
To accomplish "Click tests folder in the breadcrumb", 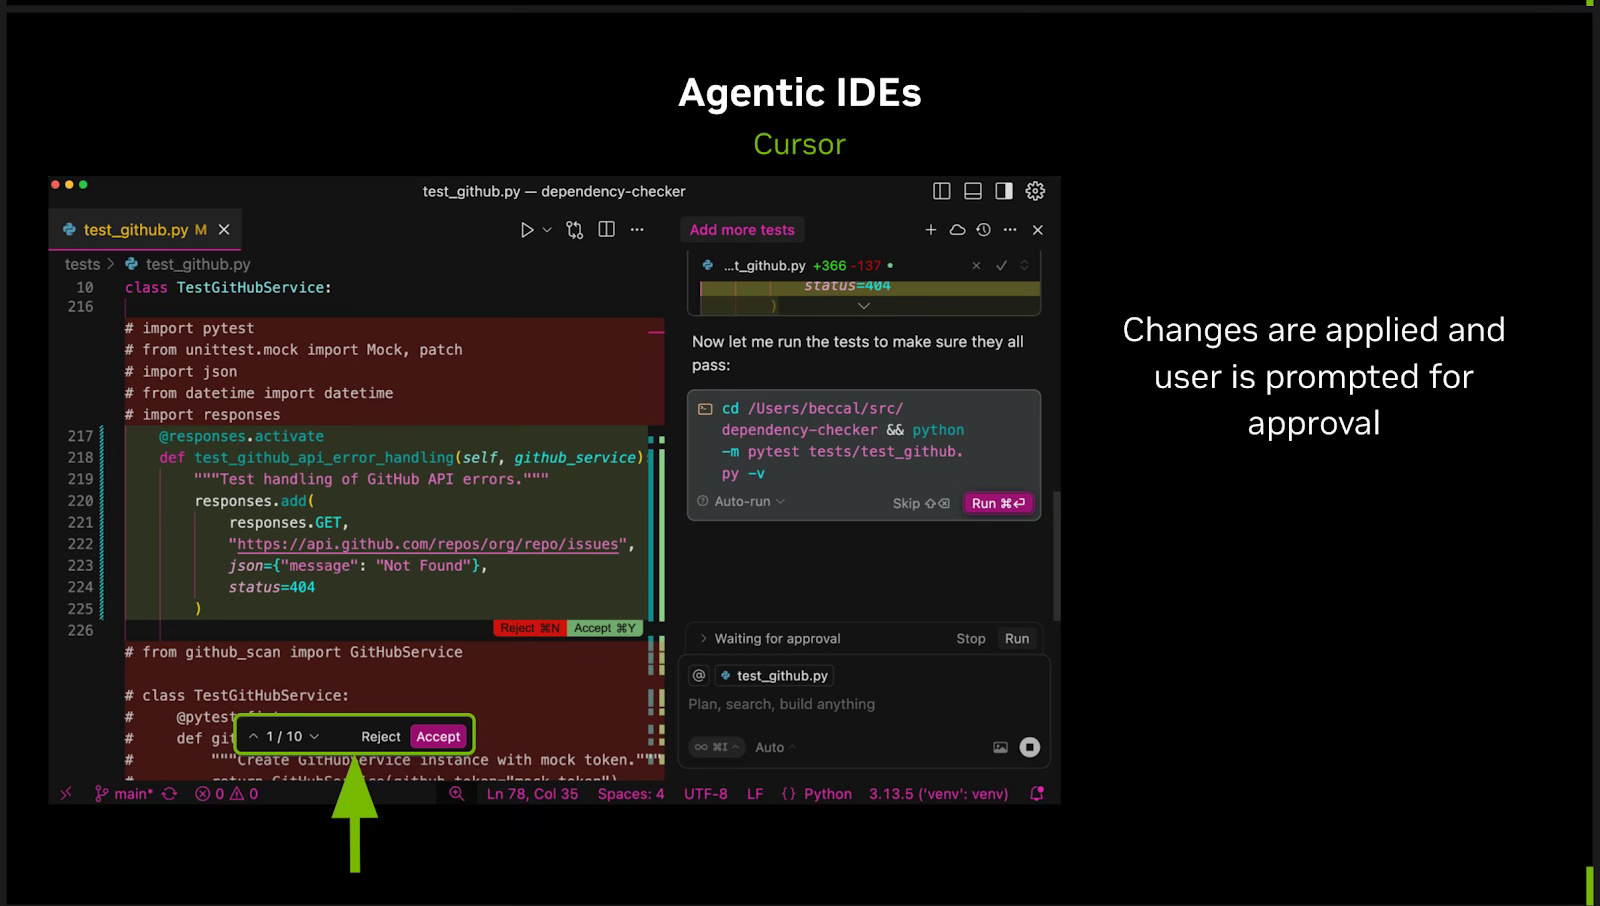I will [82, 264].
